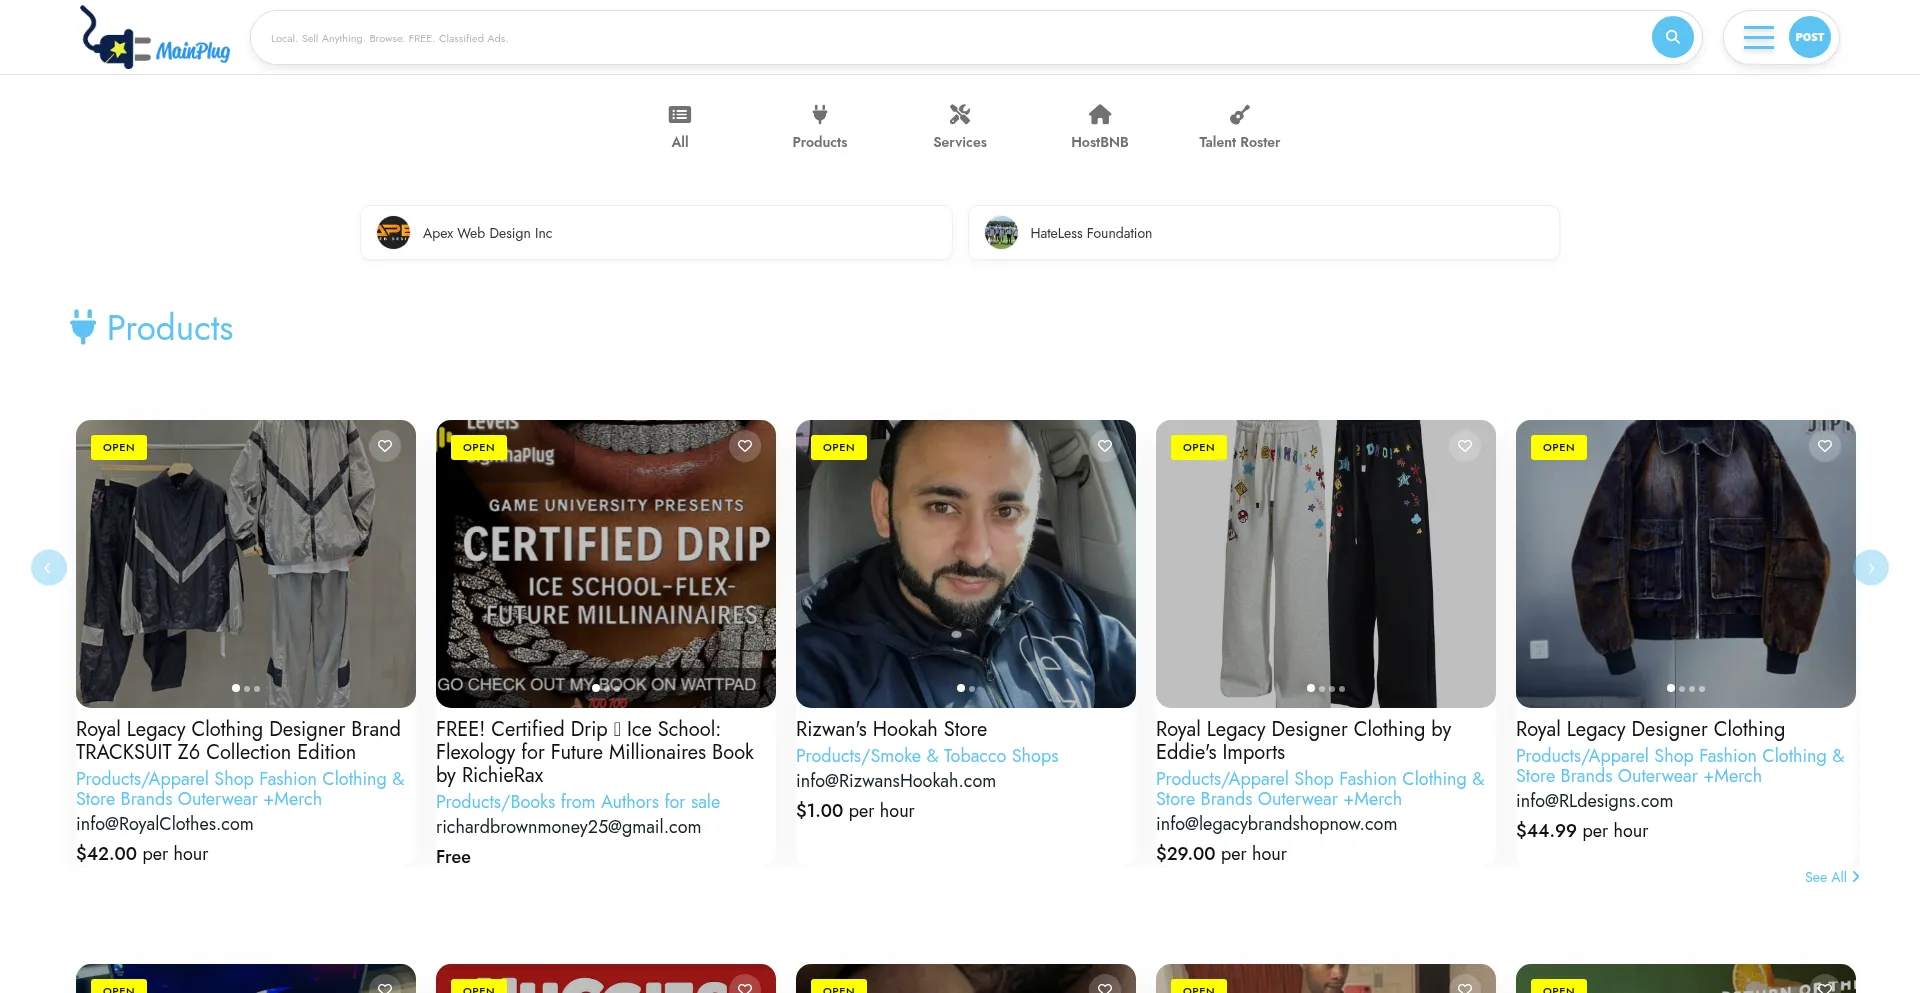
Task: Go to previous products carousel slide
Action: pyautogui.click(x=49, y=567)
